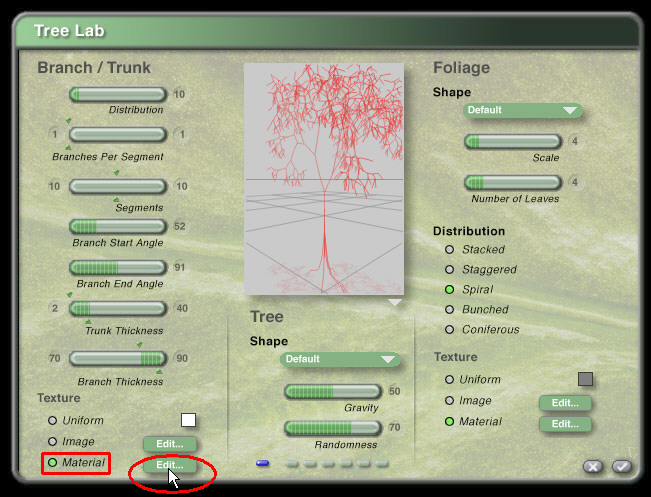Accept changes with the checkmark button
This screenshot has width=651, height=497.
click(622, 467)
